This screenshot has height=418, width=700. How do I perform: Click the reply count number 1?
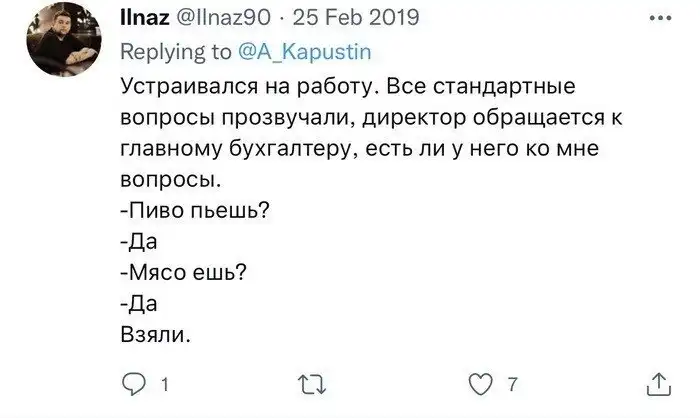[x=161, y=386]
